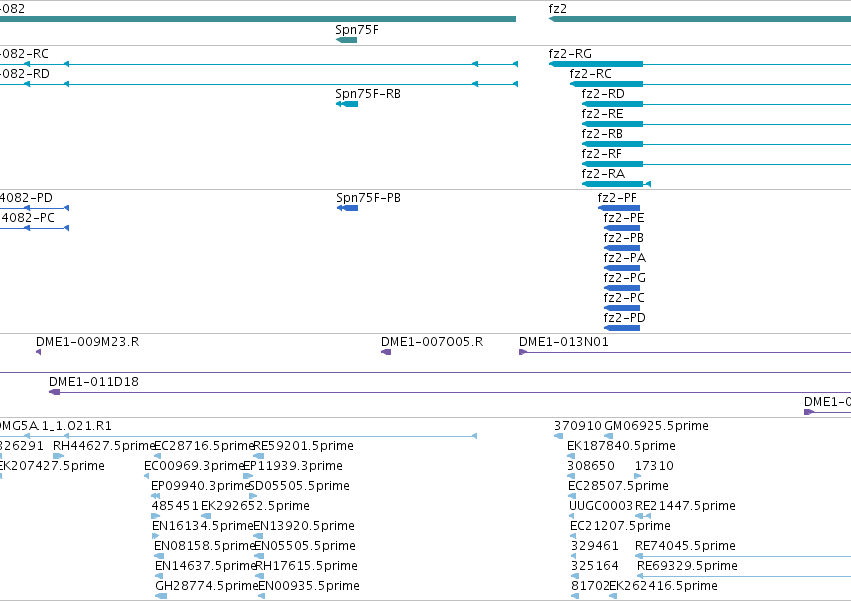
Task: Select the fz2-RB transcript label
Action: coord(602,134)
